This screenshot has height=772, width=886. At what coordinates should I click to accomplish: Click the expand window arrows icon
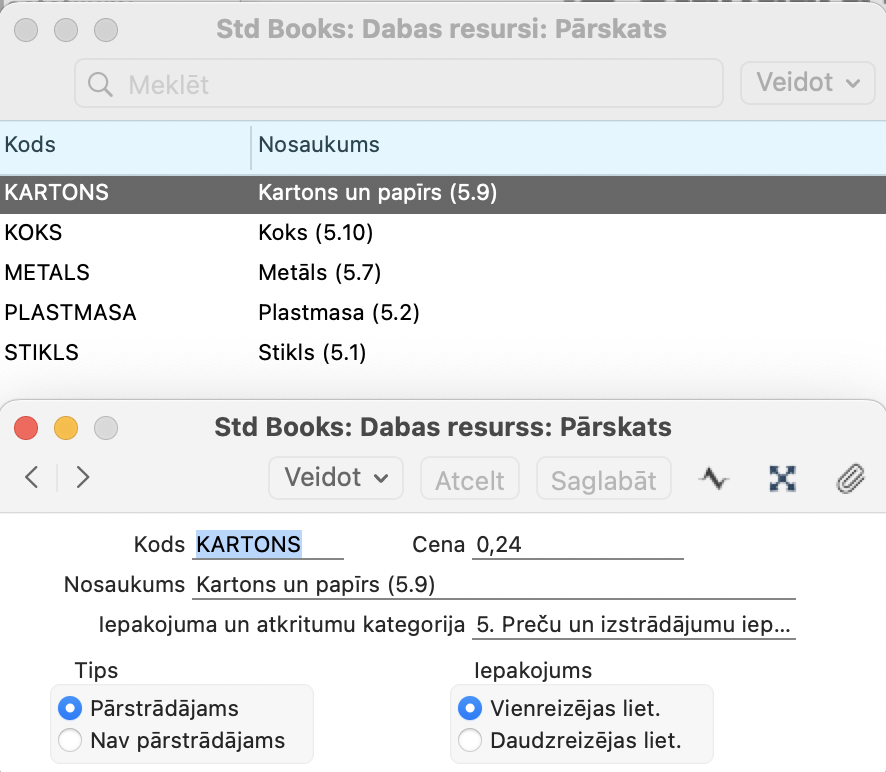click(783, 479)
